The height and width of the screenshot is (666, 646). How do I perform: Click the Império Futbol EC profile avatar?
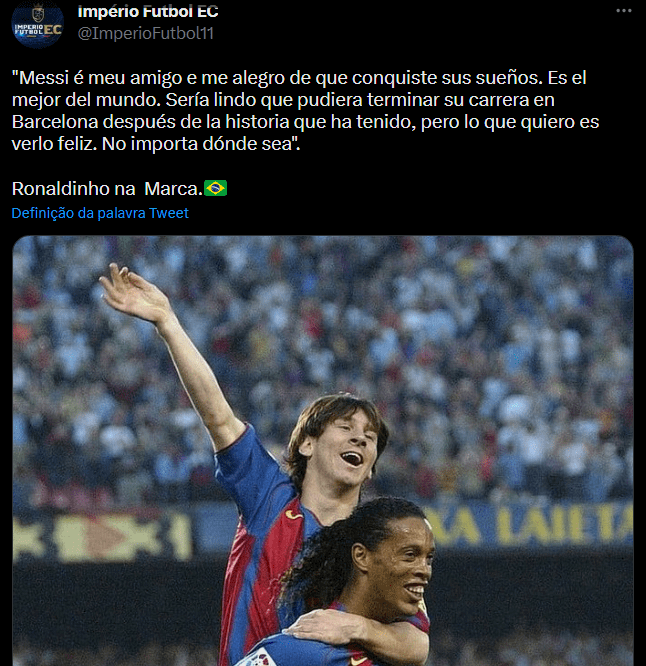37,23
